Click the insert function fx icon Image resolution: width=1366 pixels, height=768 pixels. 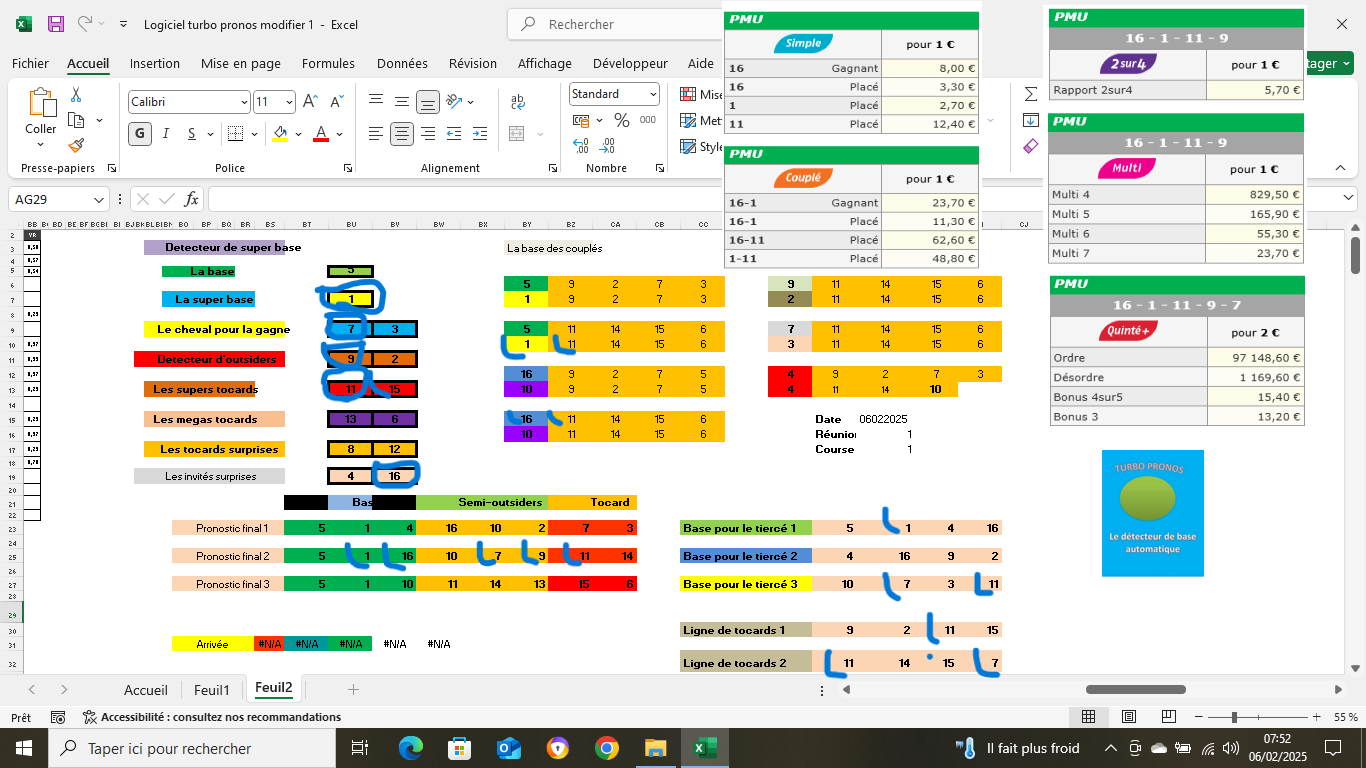click(x=191, y=199)
